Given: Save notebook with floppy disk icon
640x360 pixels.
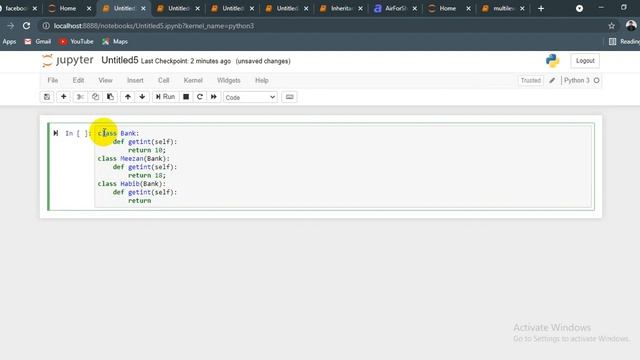Looking at the screenshot, I should [47, 97].
